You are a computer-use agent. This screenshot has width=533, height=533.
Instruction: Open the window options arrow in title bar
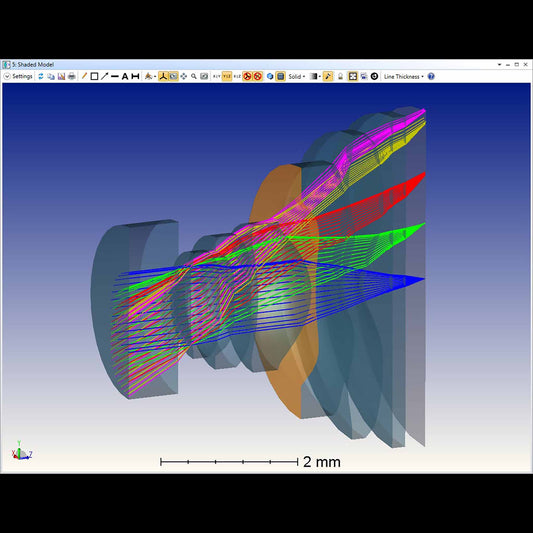pyautogui.click(x=499, y=65)
